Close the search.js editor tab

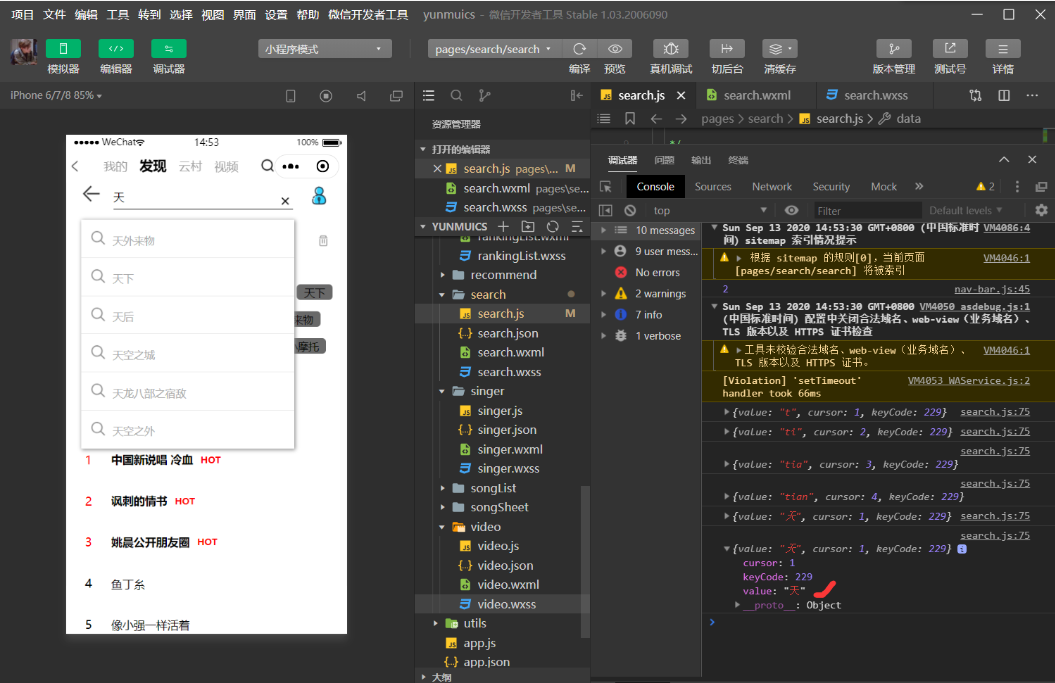click(681, 96)
